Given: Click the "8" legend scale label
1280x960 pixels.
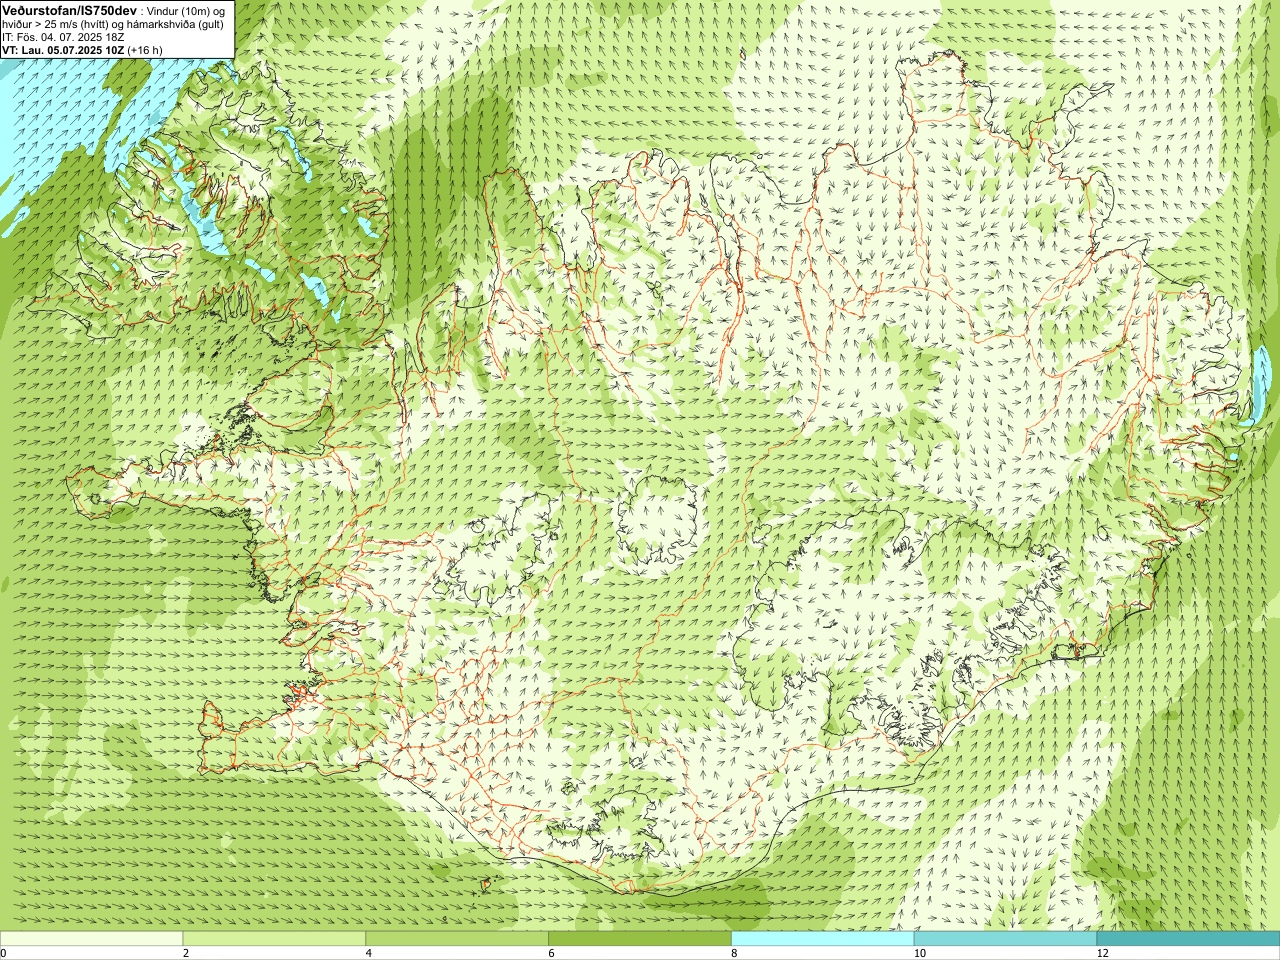Looking at the screenshot, I should pos(735,953).
